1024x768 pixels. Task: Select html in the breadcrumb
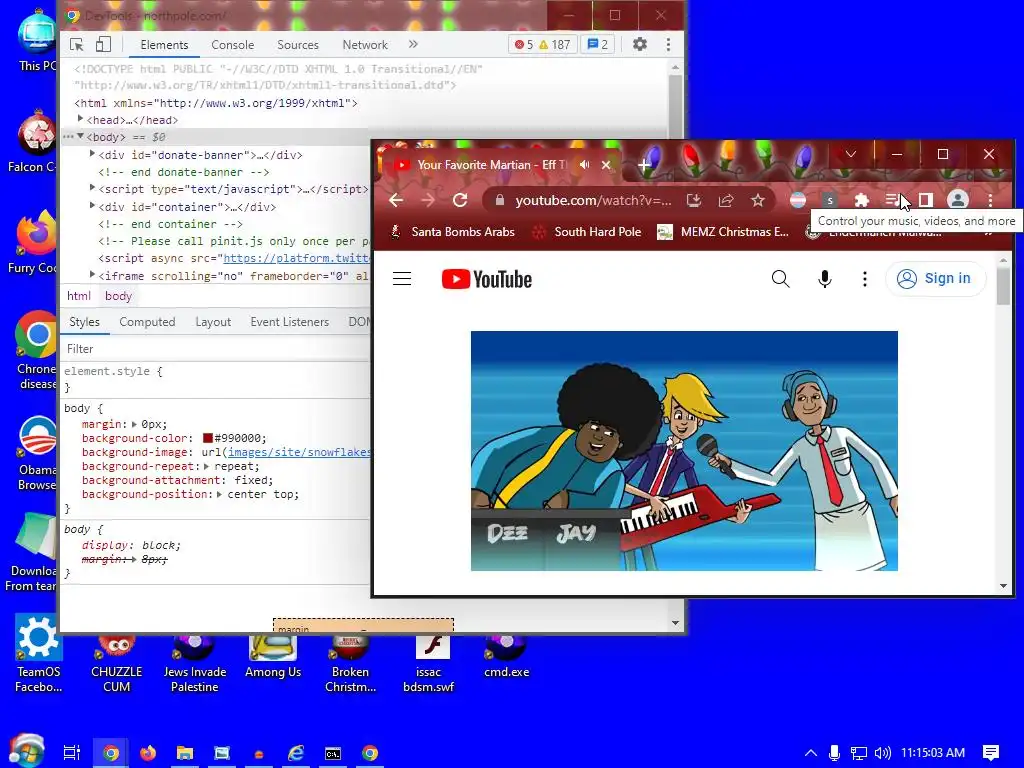click(x=79, y=296)
